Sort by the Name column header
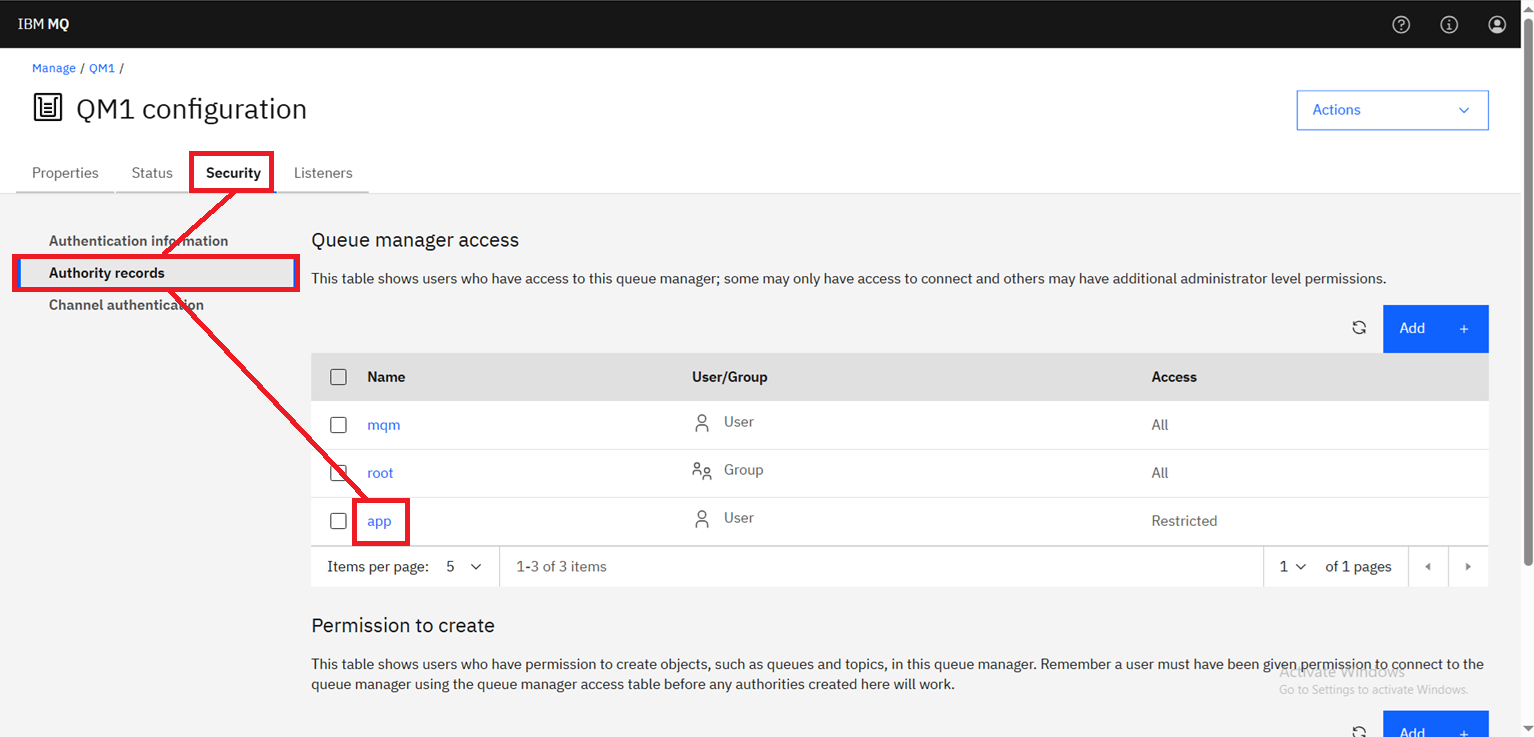This screenshot has height=737, width=1534. (386, 377)
